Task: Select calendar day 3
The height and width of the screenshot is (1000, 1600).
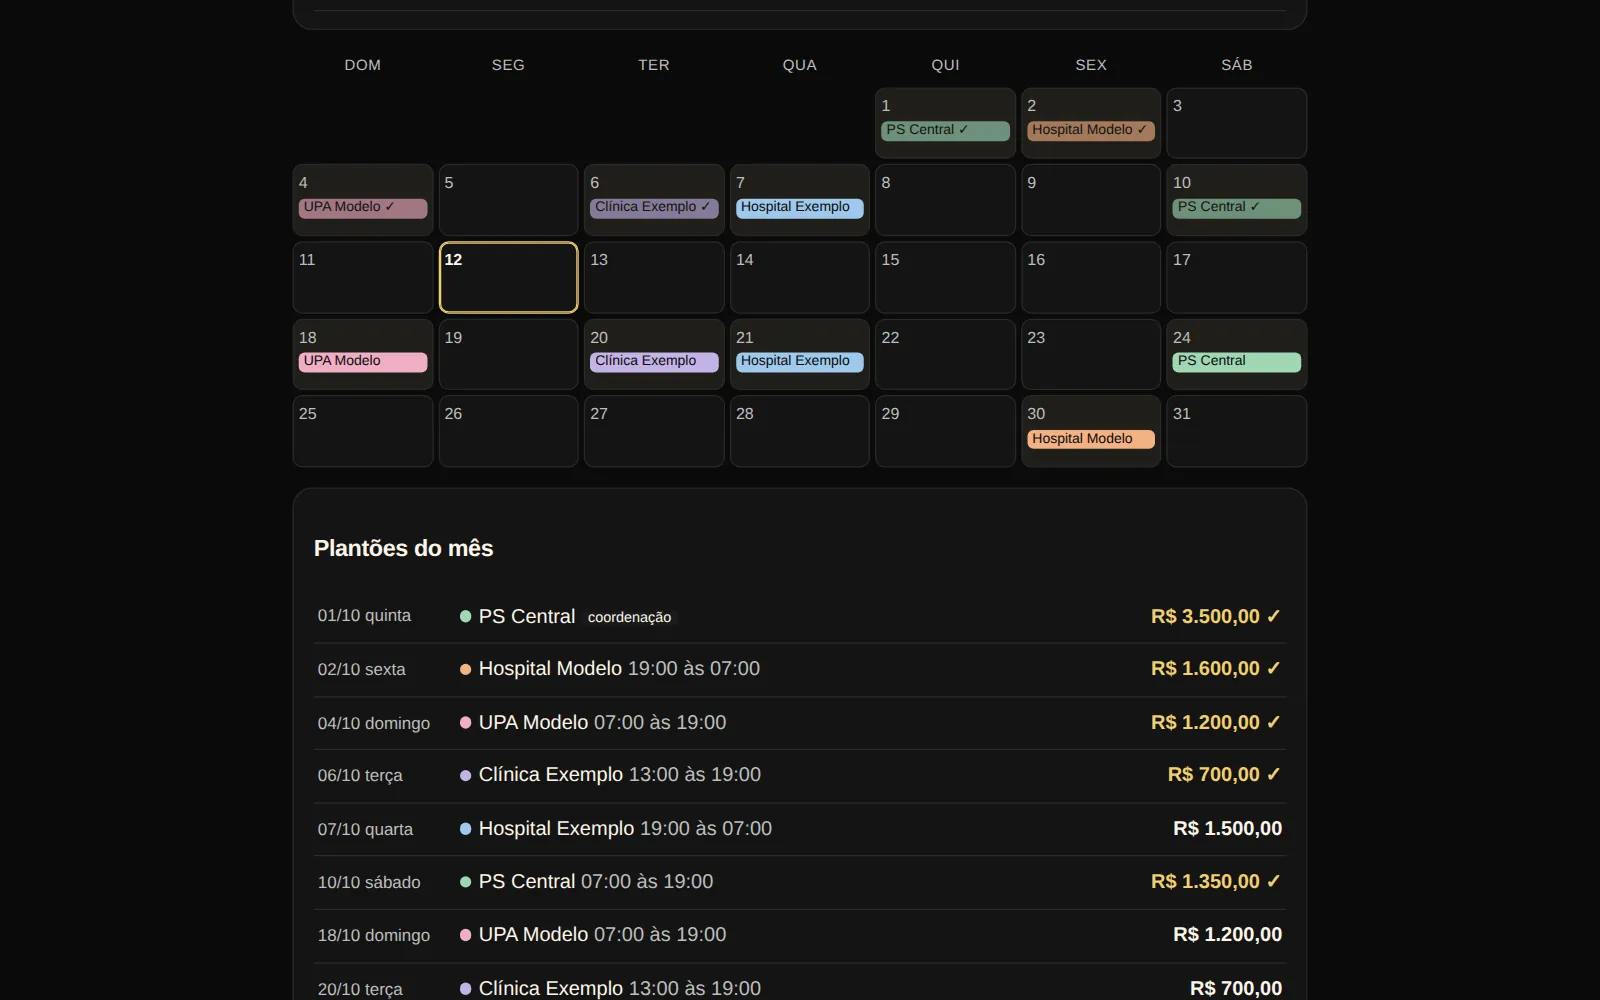Action: pos(1237,123)
